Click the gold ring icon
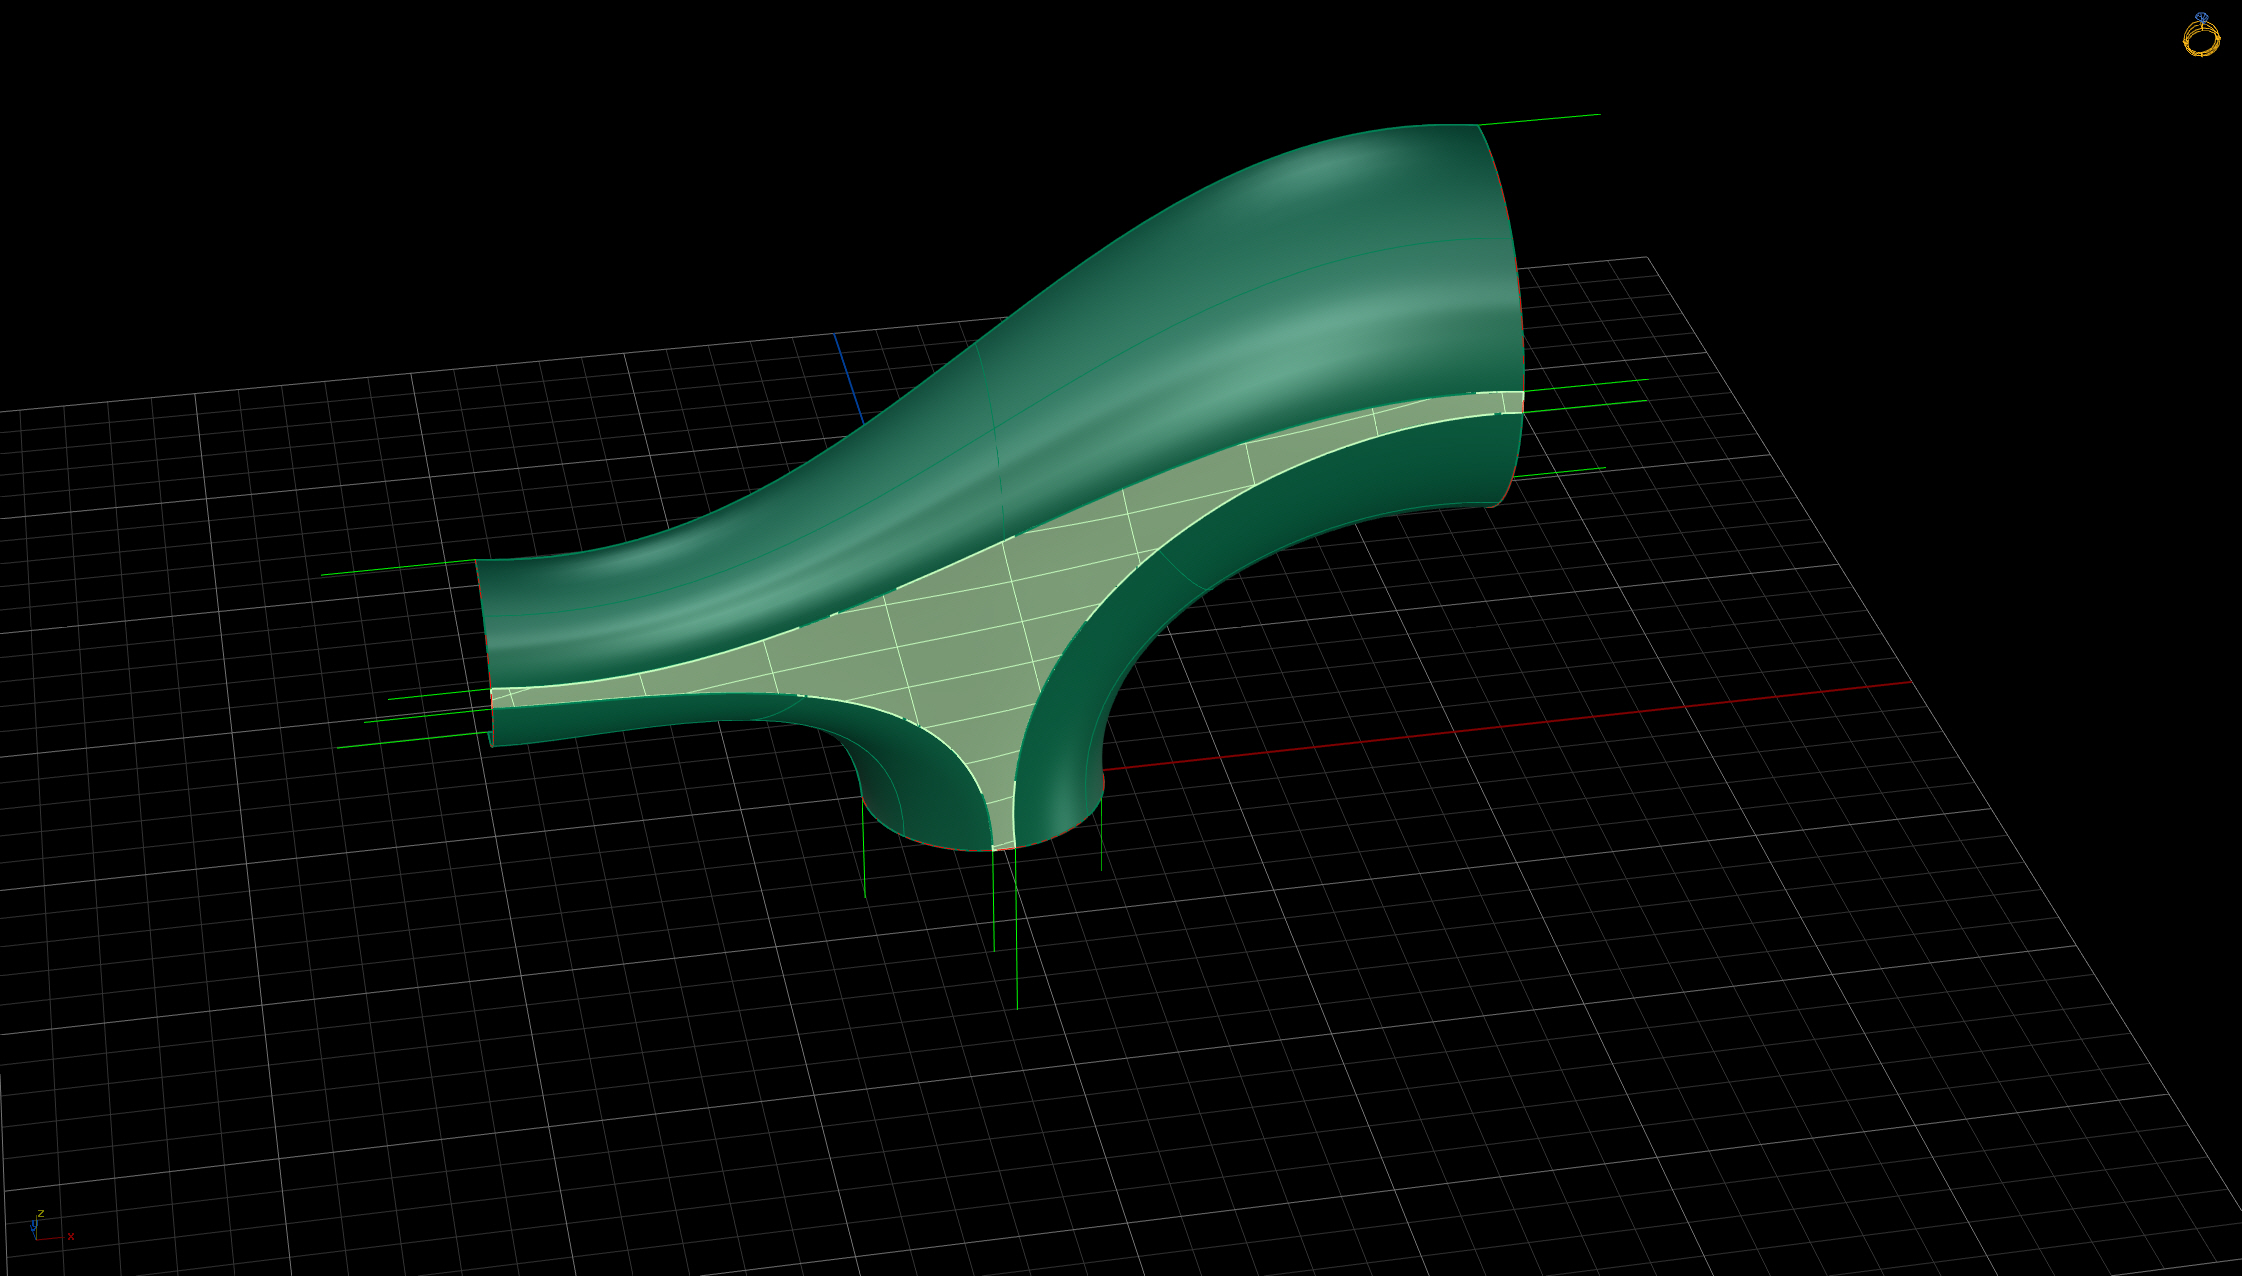Viewport: 2242px width, 1276px height. (2201, 35)
